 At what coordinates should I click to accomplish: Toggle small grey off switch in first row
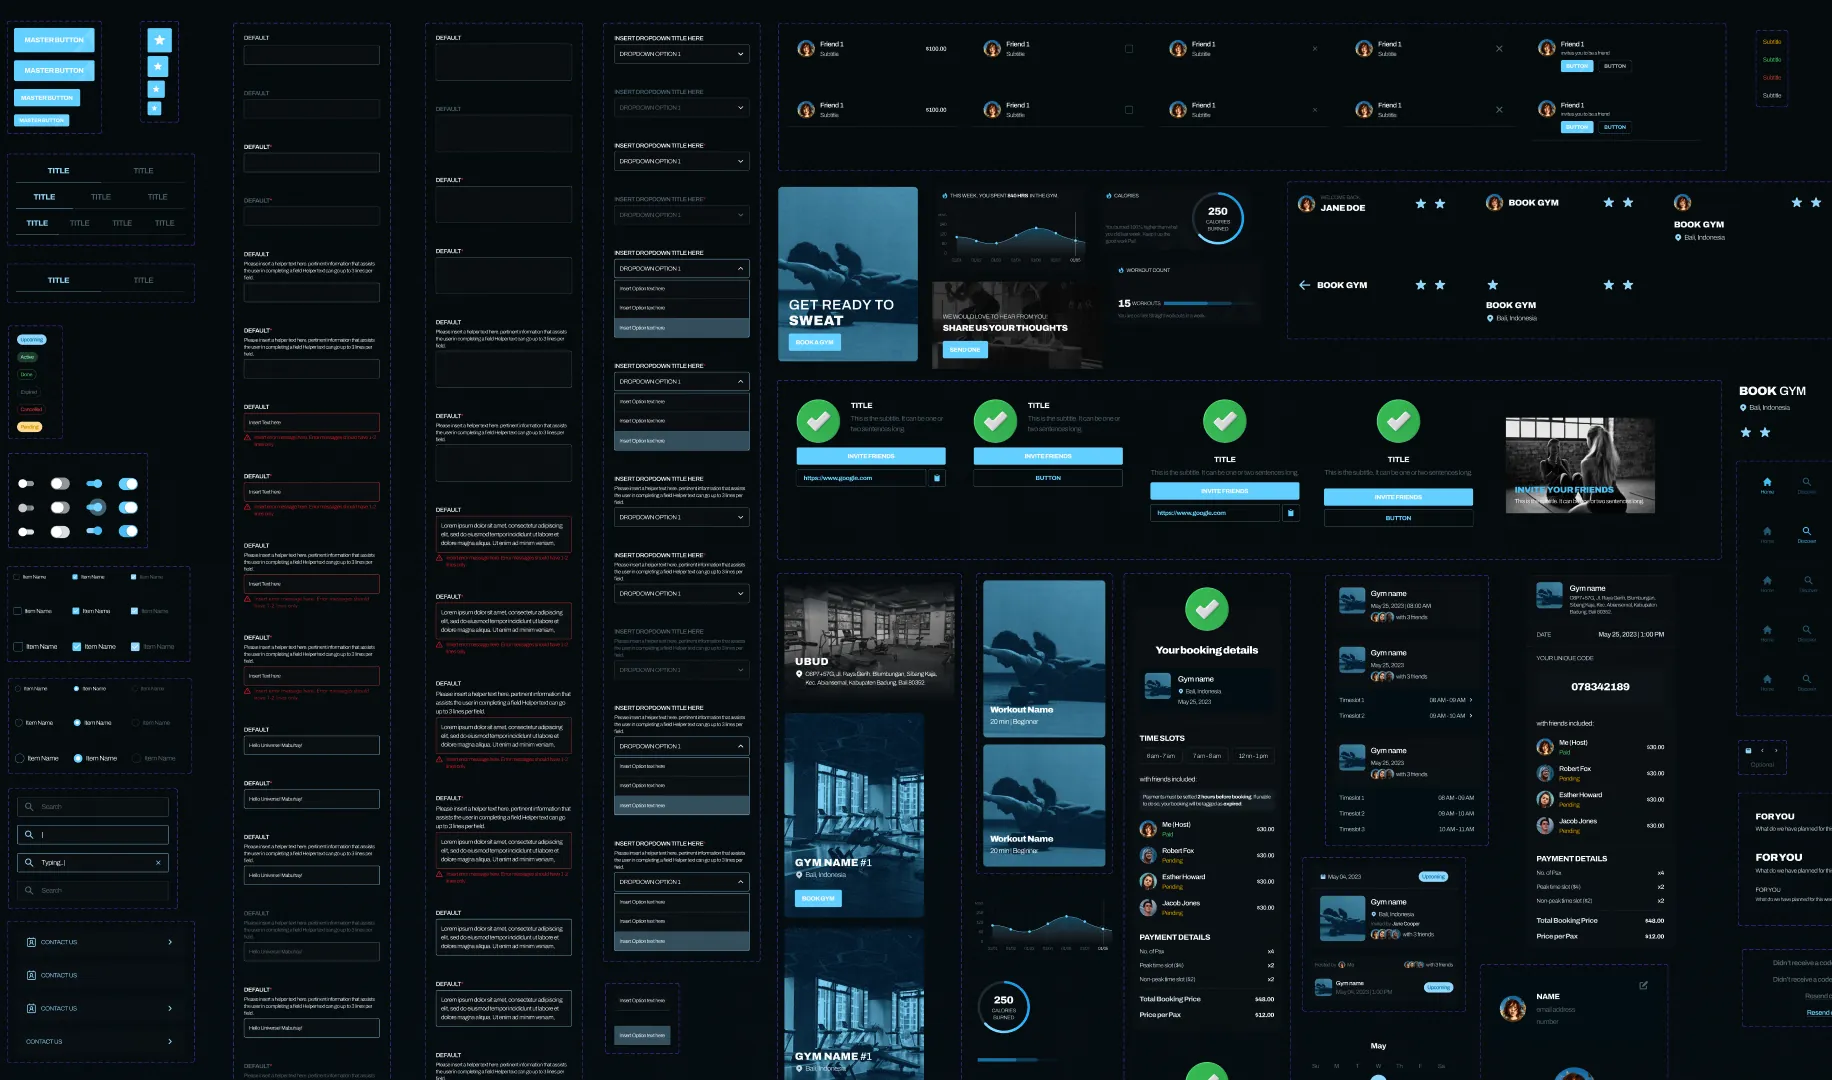point(26,484)
